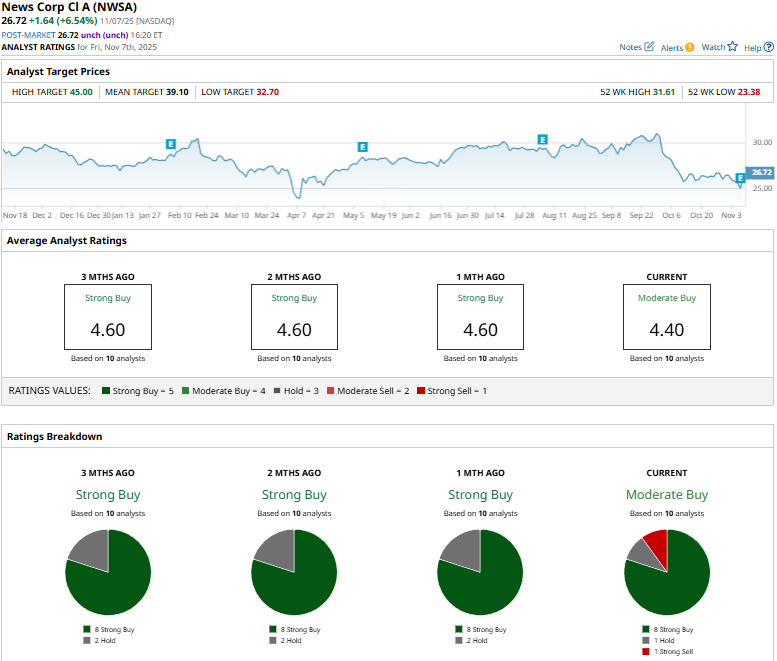Select the 3 Mths Ago 4.60 rating box
This screenshot has width=777, height=661.
tap(108, 317)
